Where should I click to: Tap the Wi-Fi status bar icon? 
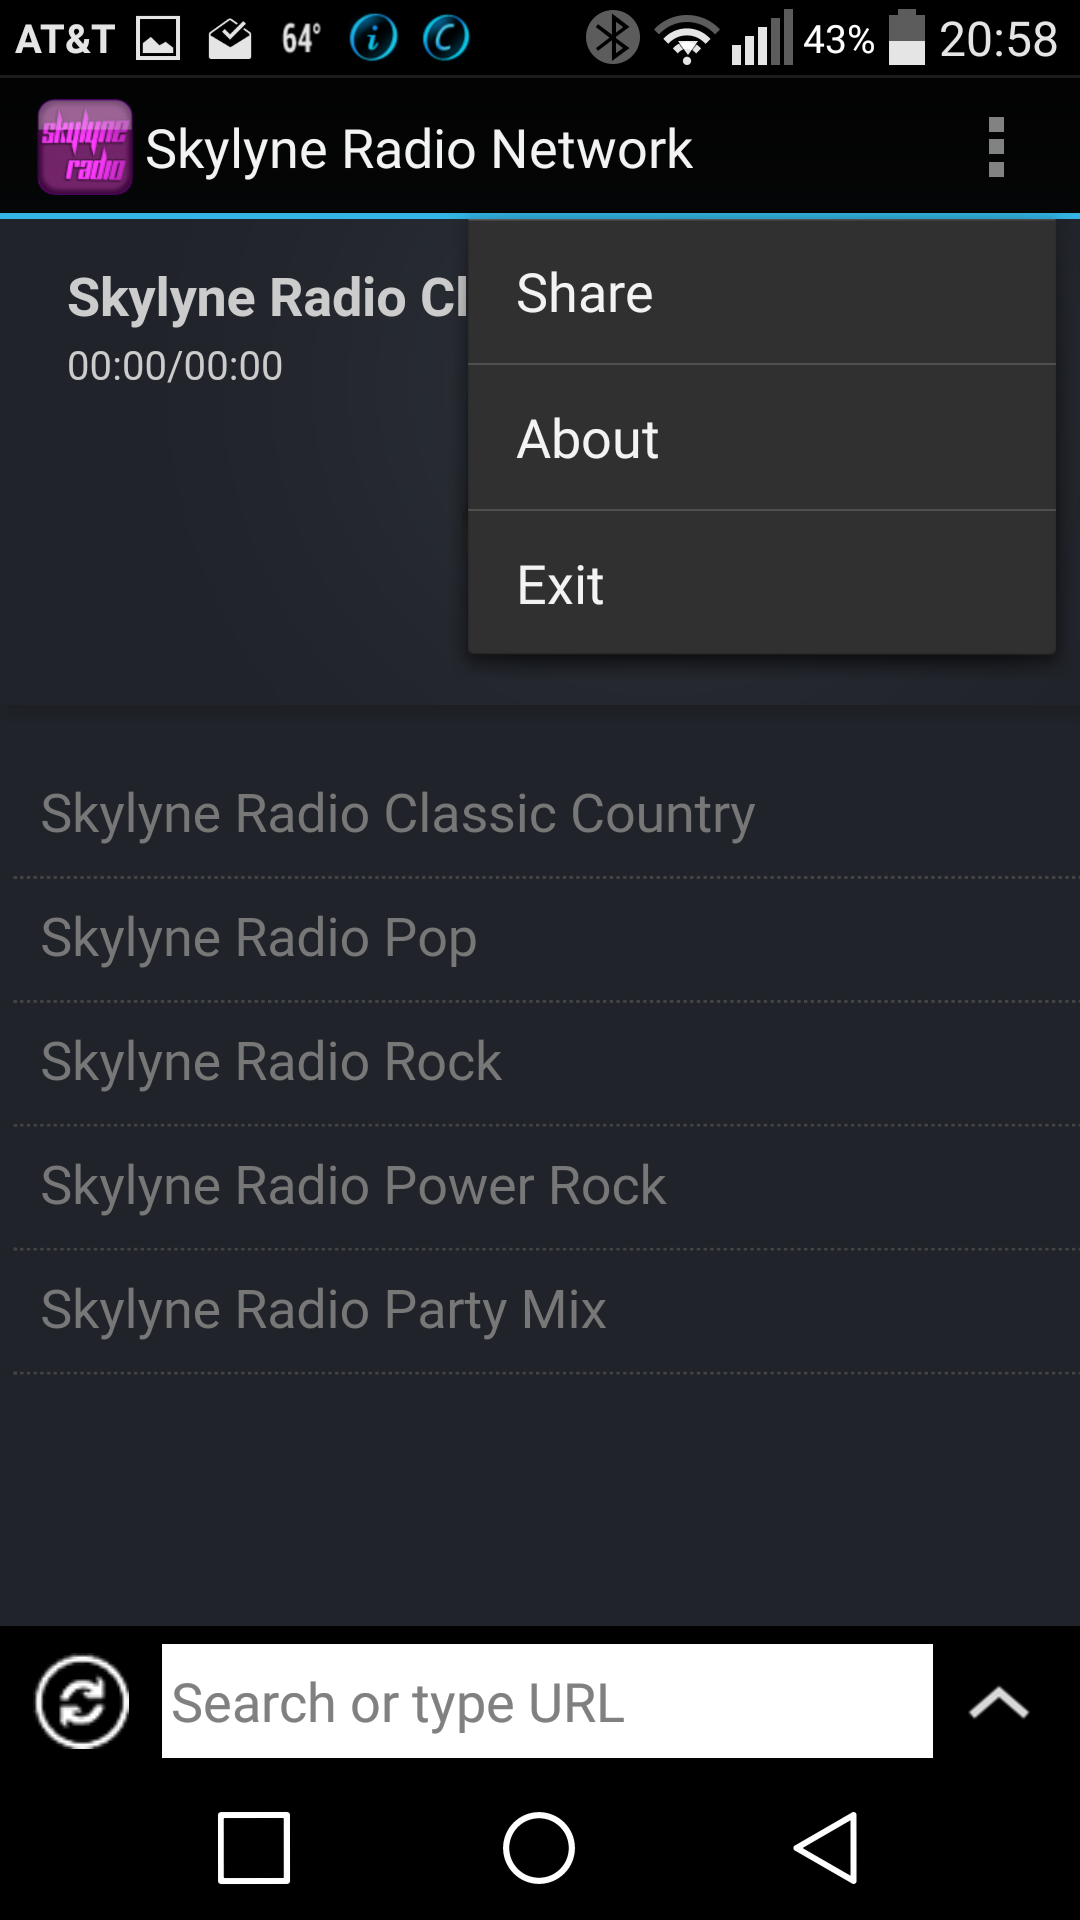click(685, 38)
